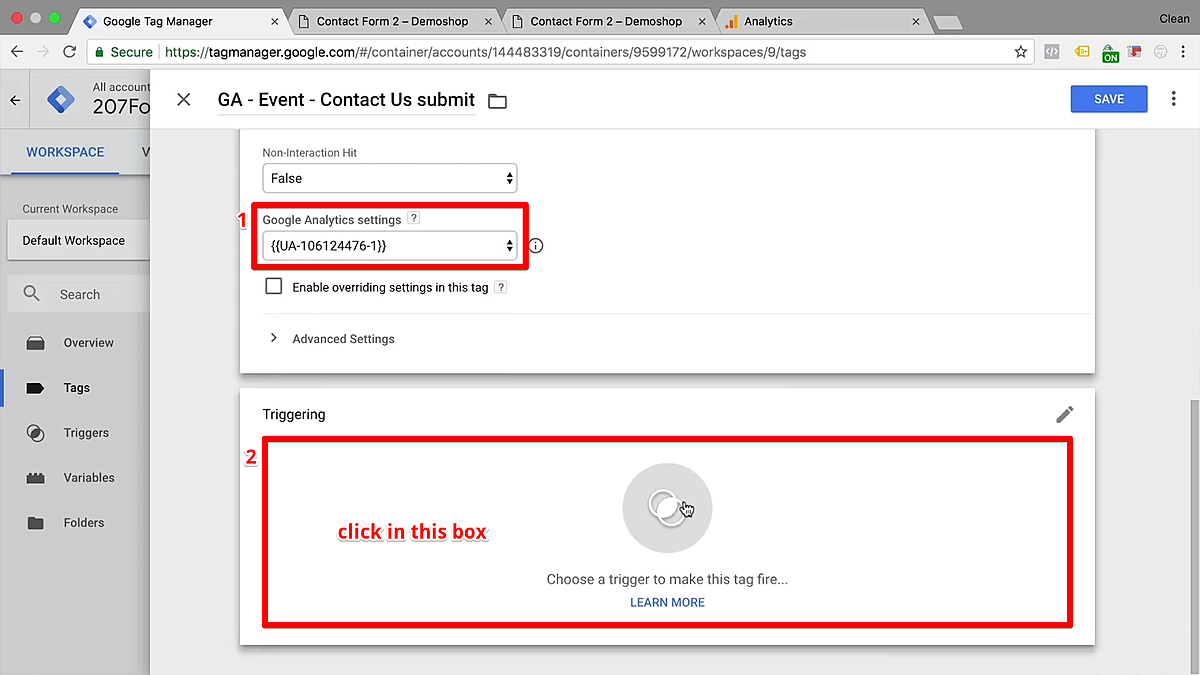This screenshot has height=675, width=1200.
Task: Click the Folders icon in sidebar
Action: (x=35, y=523)
